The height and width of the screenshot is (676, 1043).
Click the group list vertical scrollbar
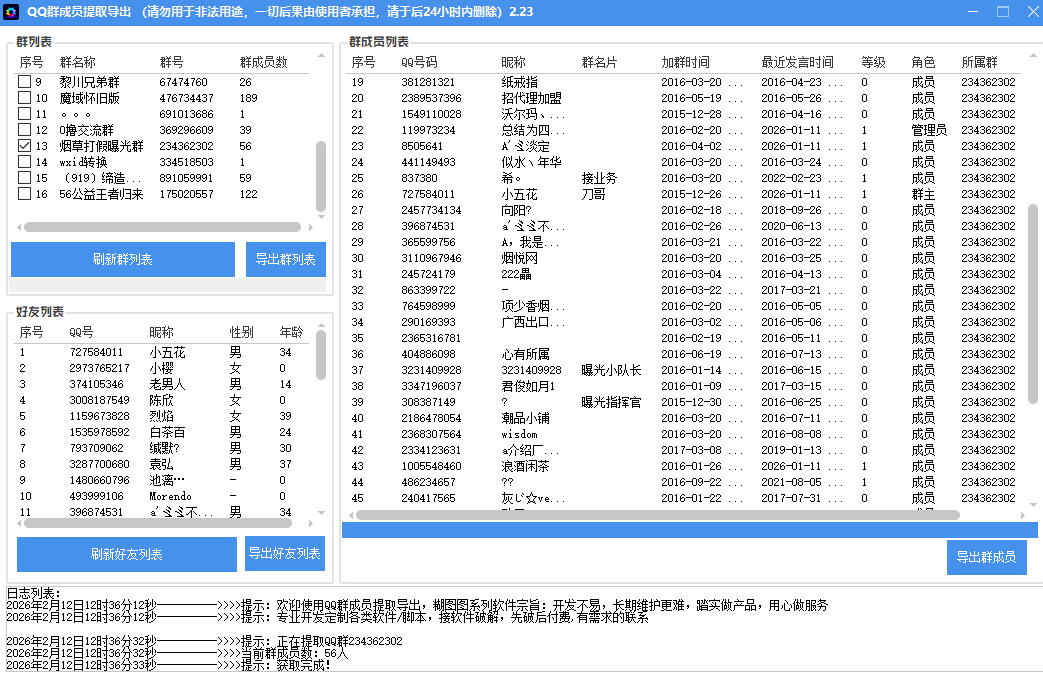click(x=321, y=175)
